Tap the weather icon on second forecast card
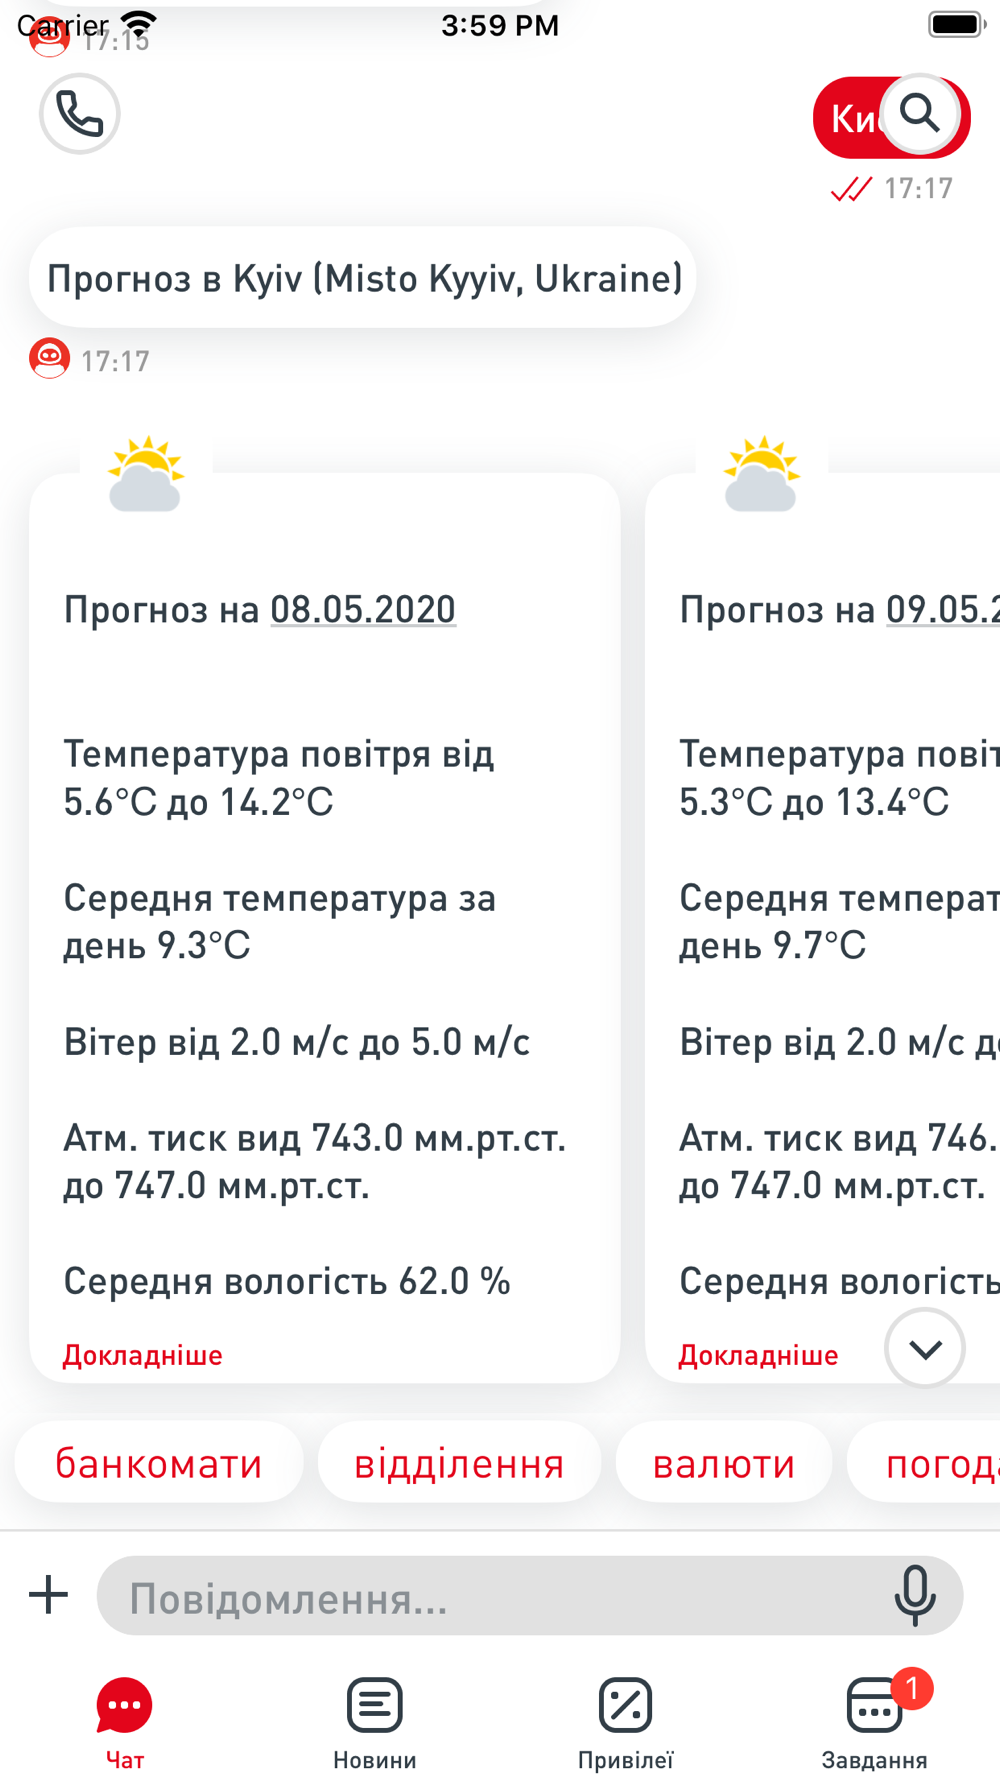This screenshot has width=1000, height=1778. pyautogui.click(x=762, y=474)
